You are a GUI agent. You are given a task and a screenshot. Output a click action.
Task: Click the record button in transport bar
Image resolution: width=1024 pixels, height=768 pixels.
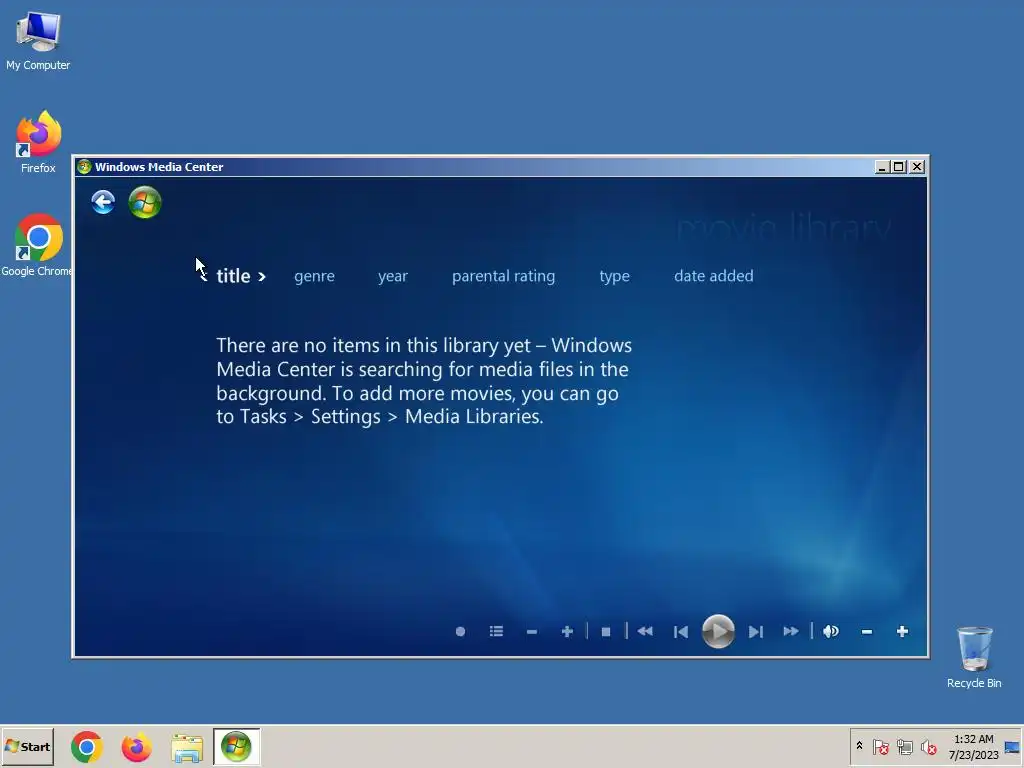point(460,632)
